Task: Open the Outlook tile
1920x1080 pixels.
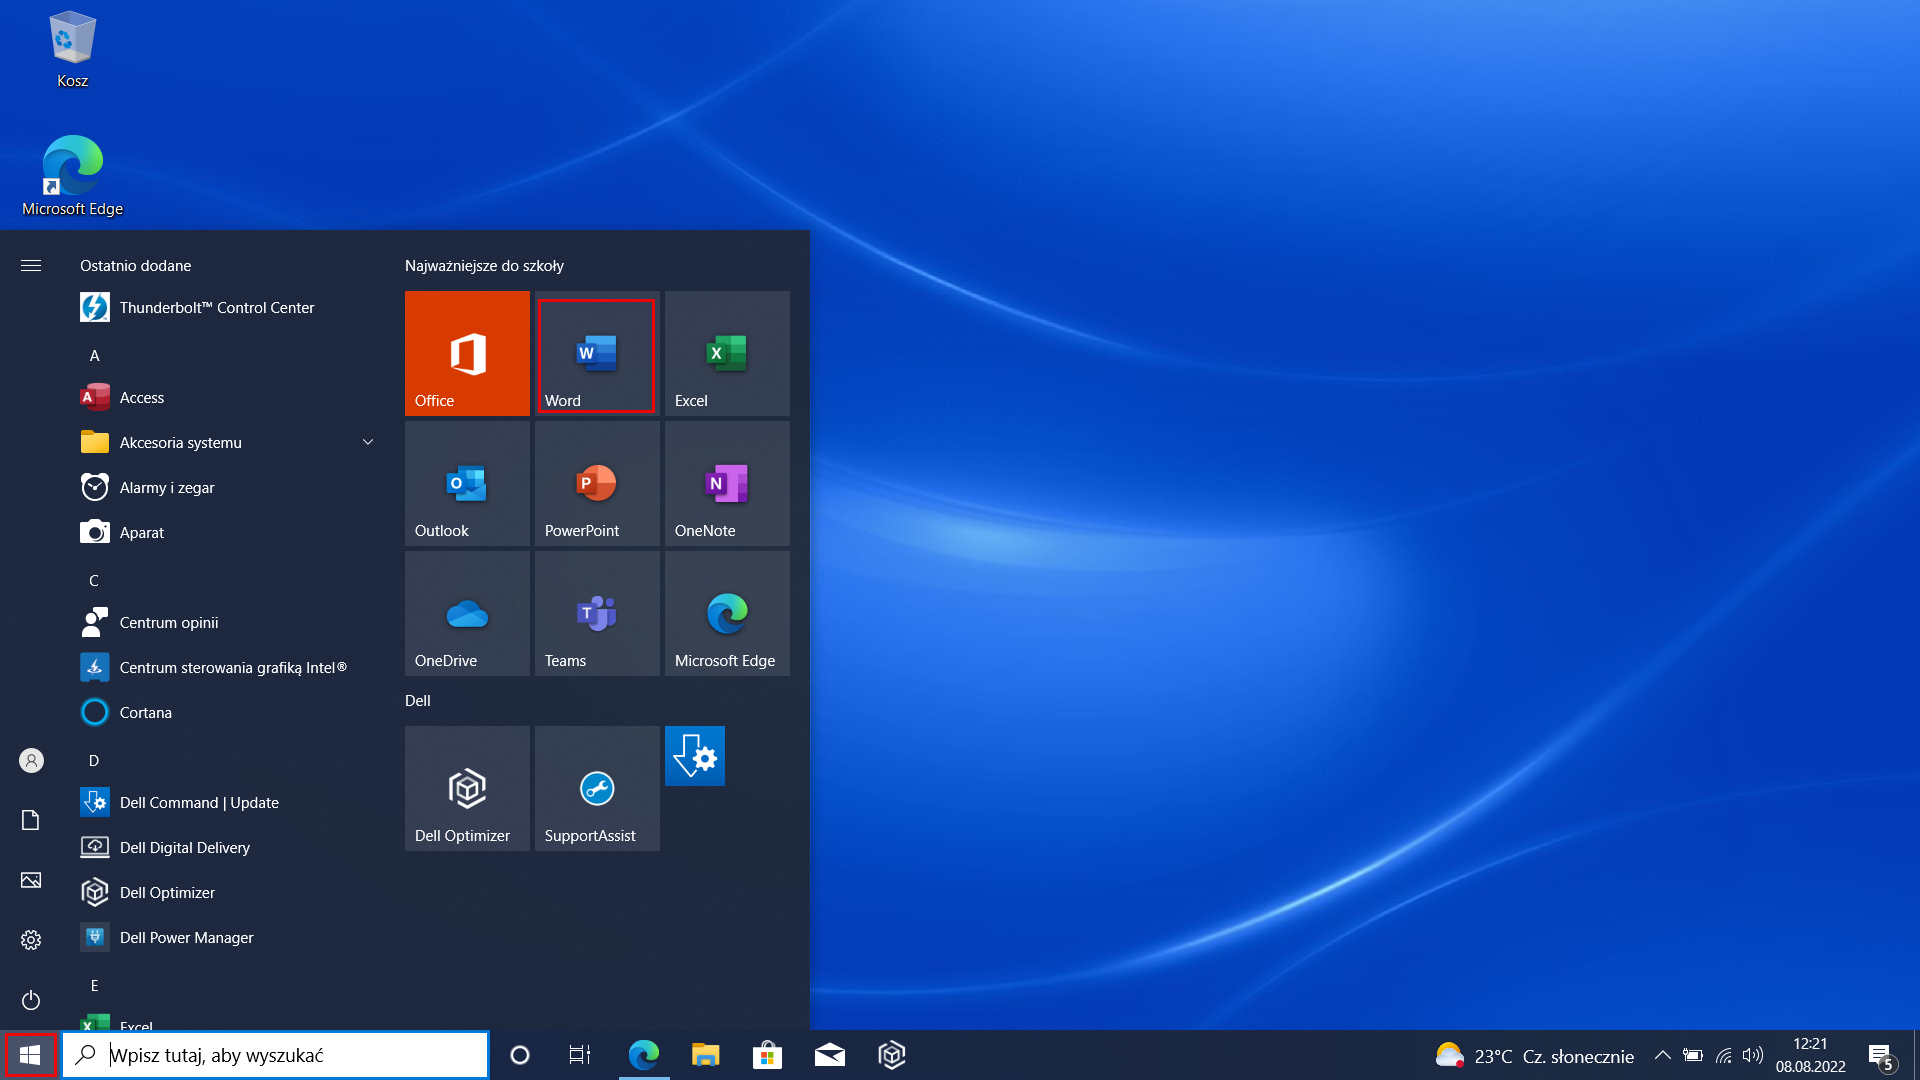Action: click(x=467, y=483)
